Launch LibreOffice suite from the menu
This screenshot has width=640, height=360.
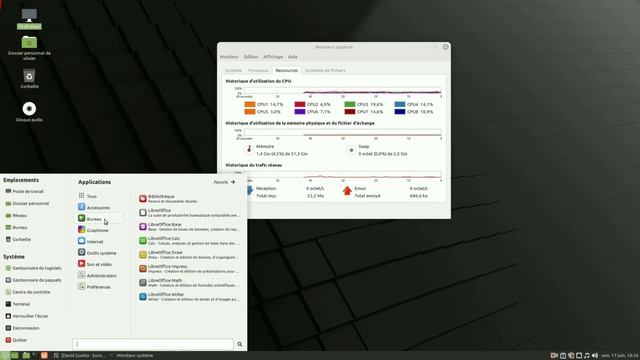[189, 213]
